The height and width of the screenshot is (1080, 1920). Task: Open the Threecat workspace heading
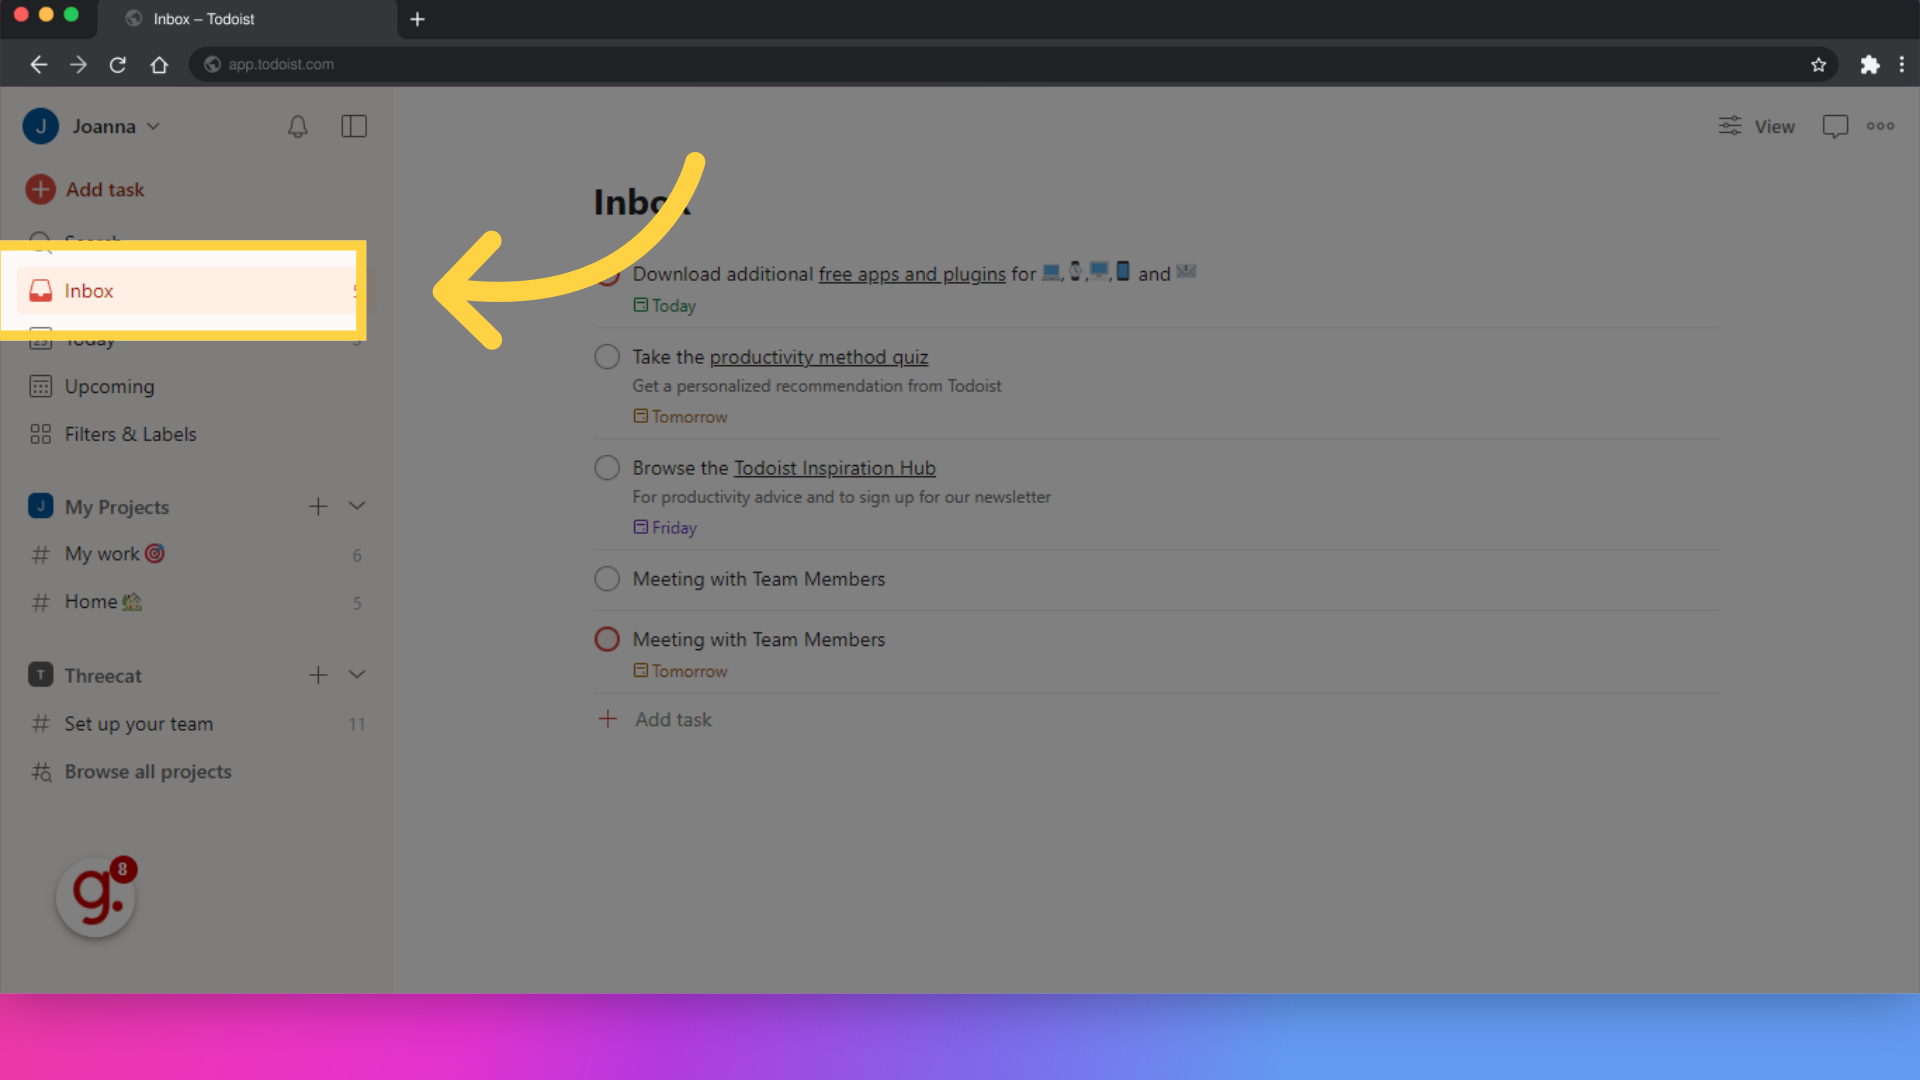pyautogui.click(x=103, y=676)
